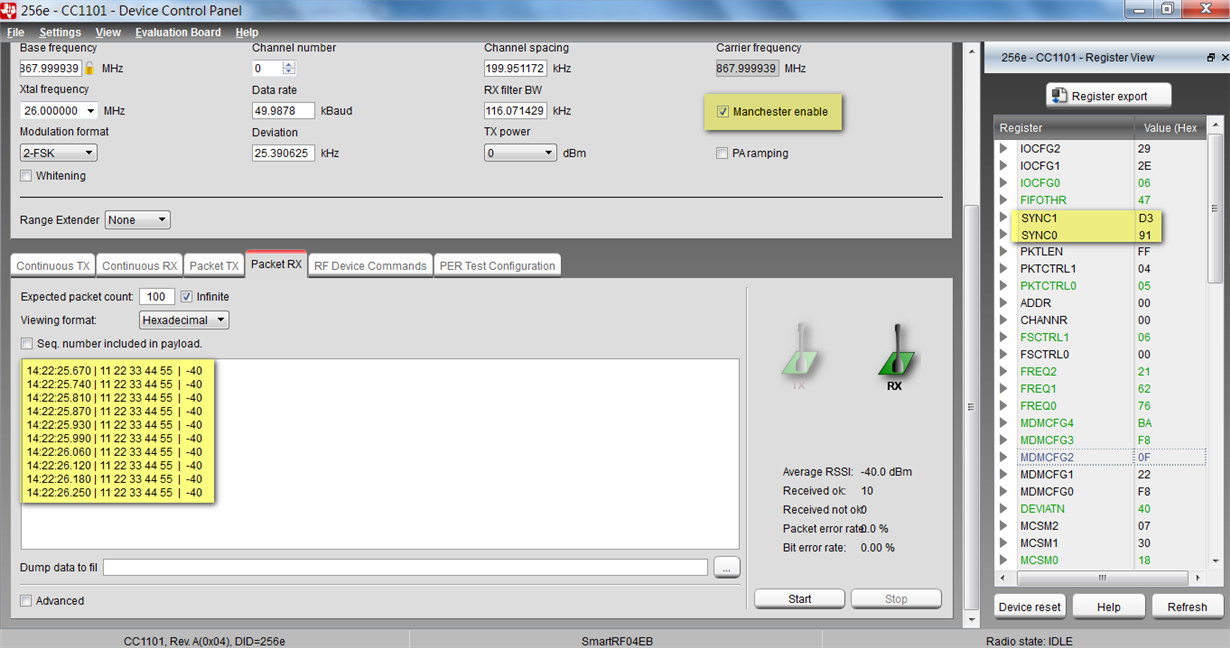Expand the MDMCFG2 register row
The width and height of the screenshot is (1230, 648).
1004,457
